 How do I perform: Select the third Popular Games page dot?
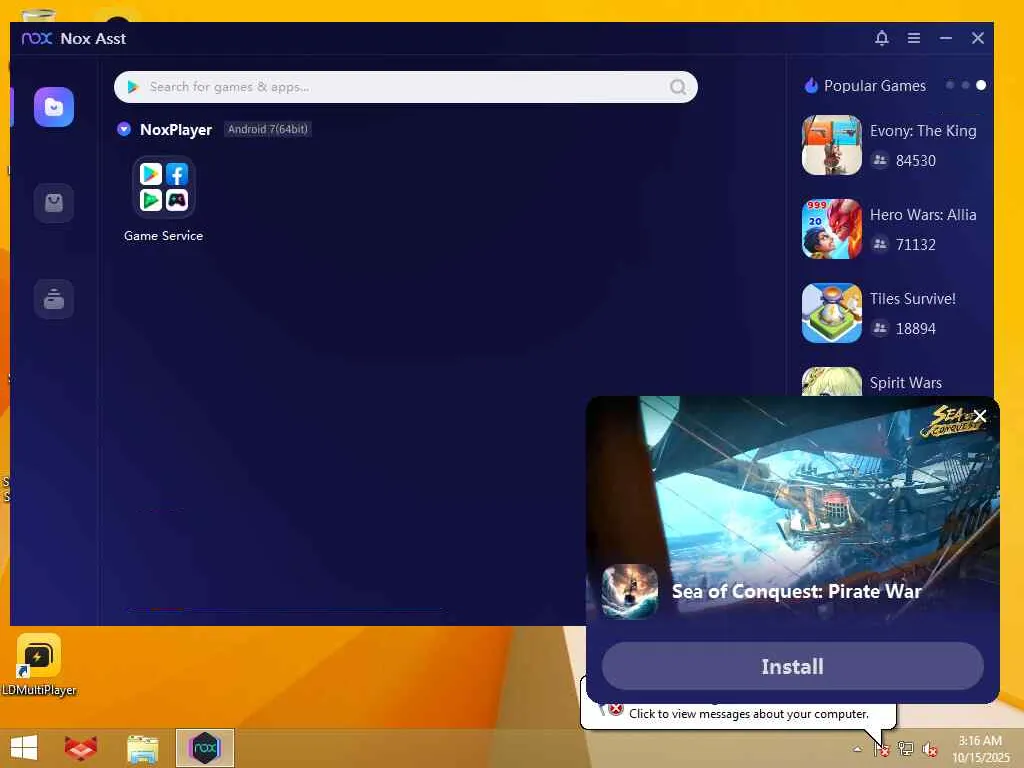pyautogui.click(x=981, y=86)
